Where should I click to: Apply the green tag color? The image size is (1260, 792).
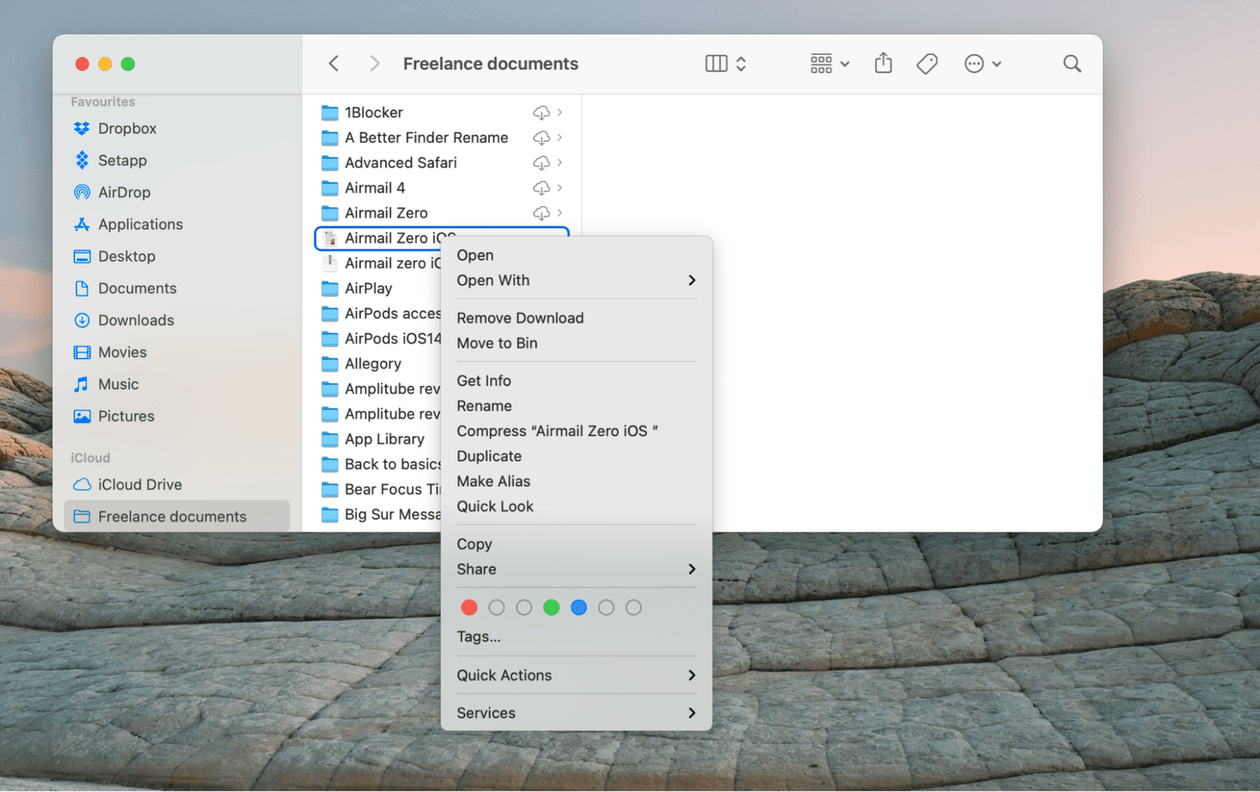click(x=551, y=607)
